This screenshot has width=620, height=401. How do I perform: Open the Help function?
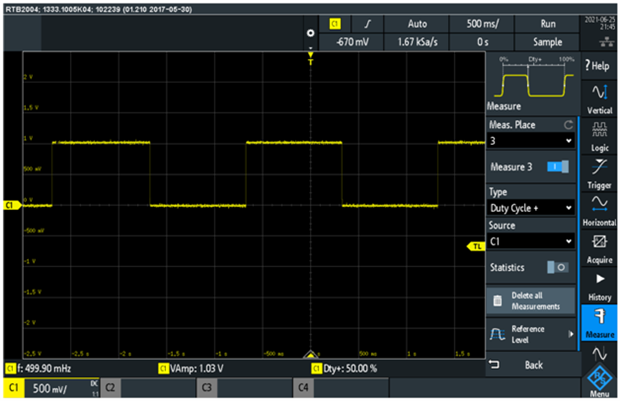click(x=599, y=66)
